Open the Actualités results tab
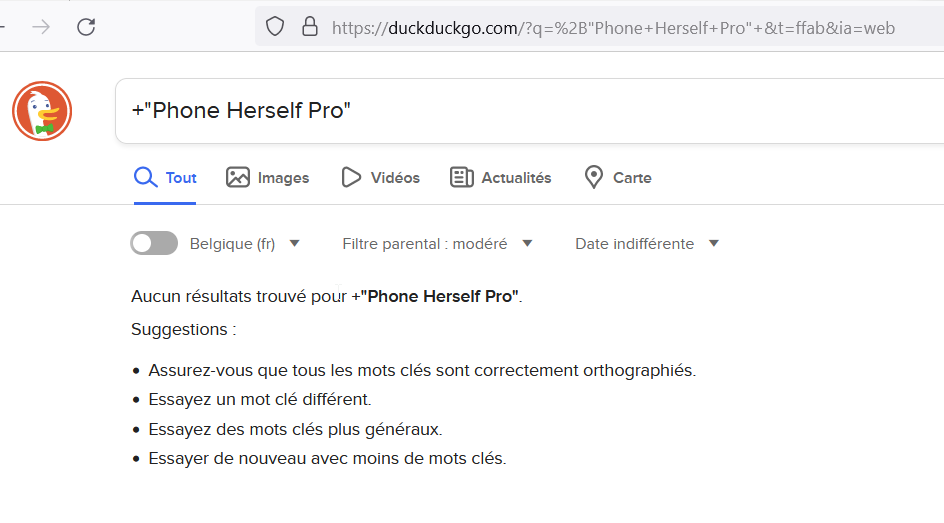Image resolution: width=944 pixels, height=523 pixels. point(516,178)
